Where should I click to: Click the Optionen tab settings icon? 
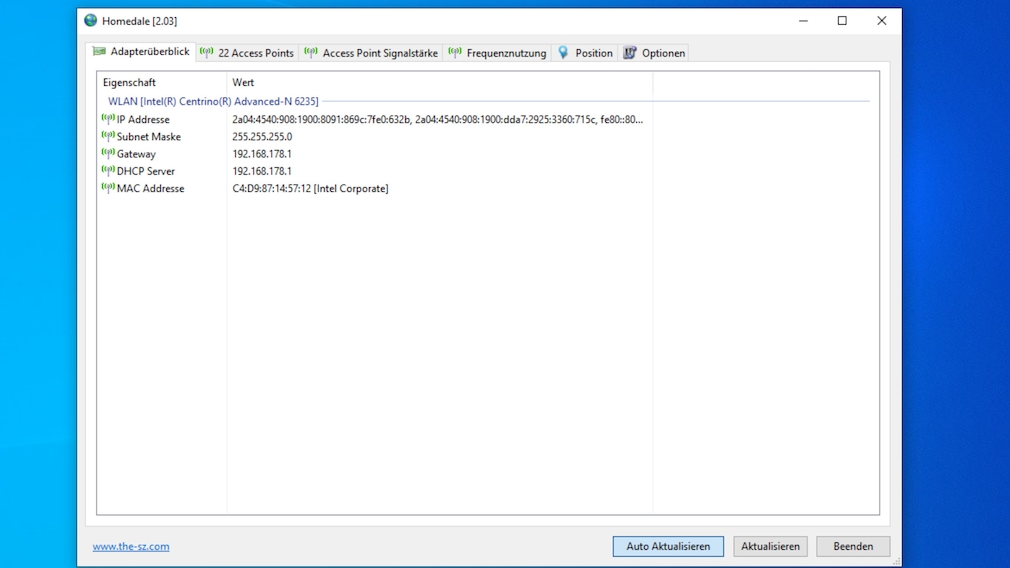click(630, 53)
